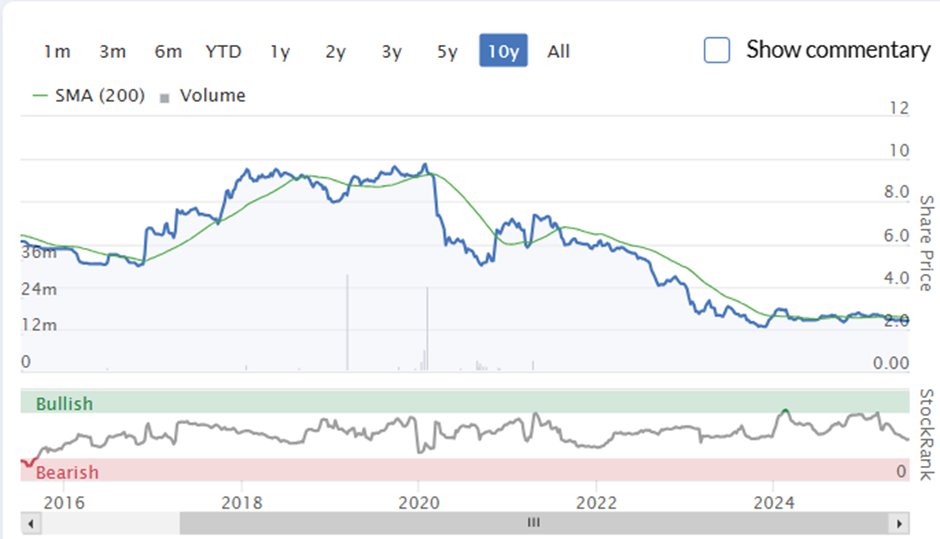Click the Bullish zone band
940x539 pixels.
pyautogui.click(x=465, y=401)
